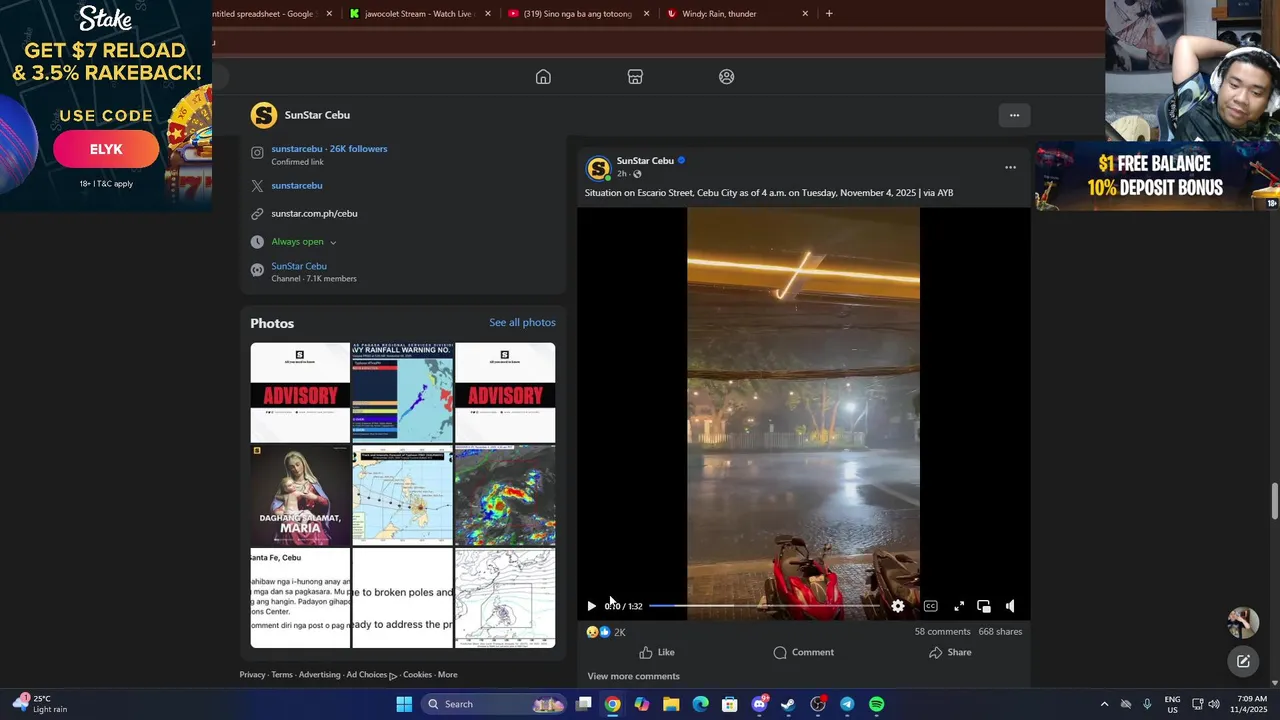Screen dimensions: 1280x720
Task: Open the post's three-dot options menu
Action: (1010, 167)
